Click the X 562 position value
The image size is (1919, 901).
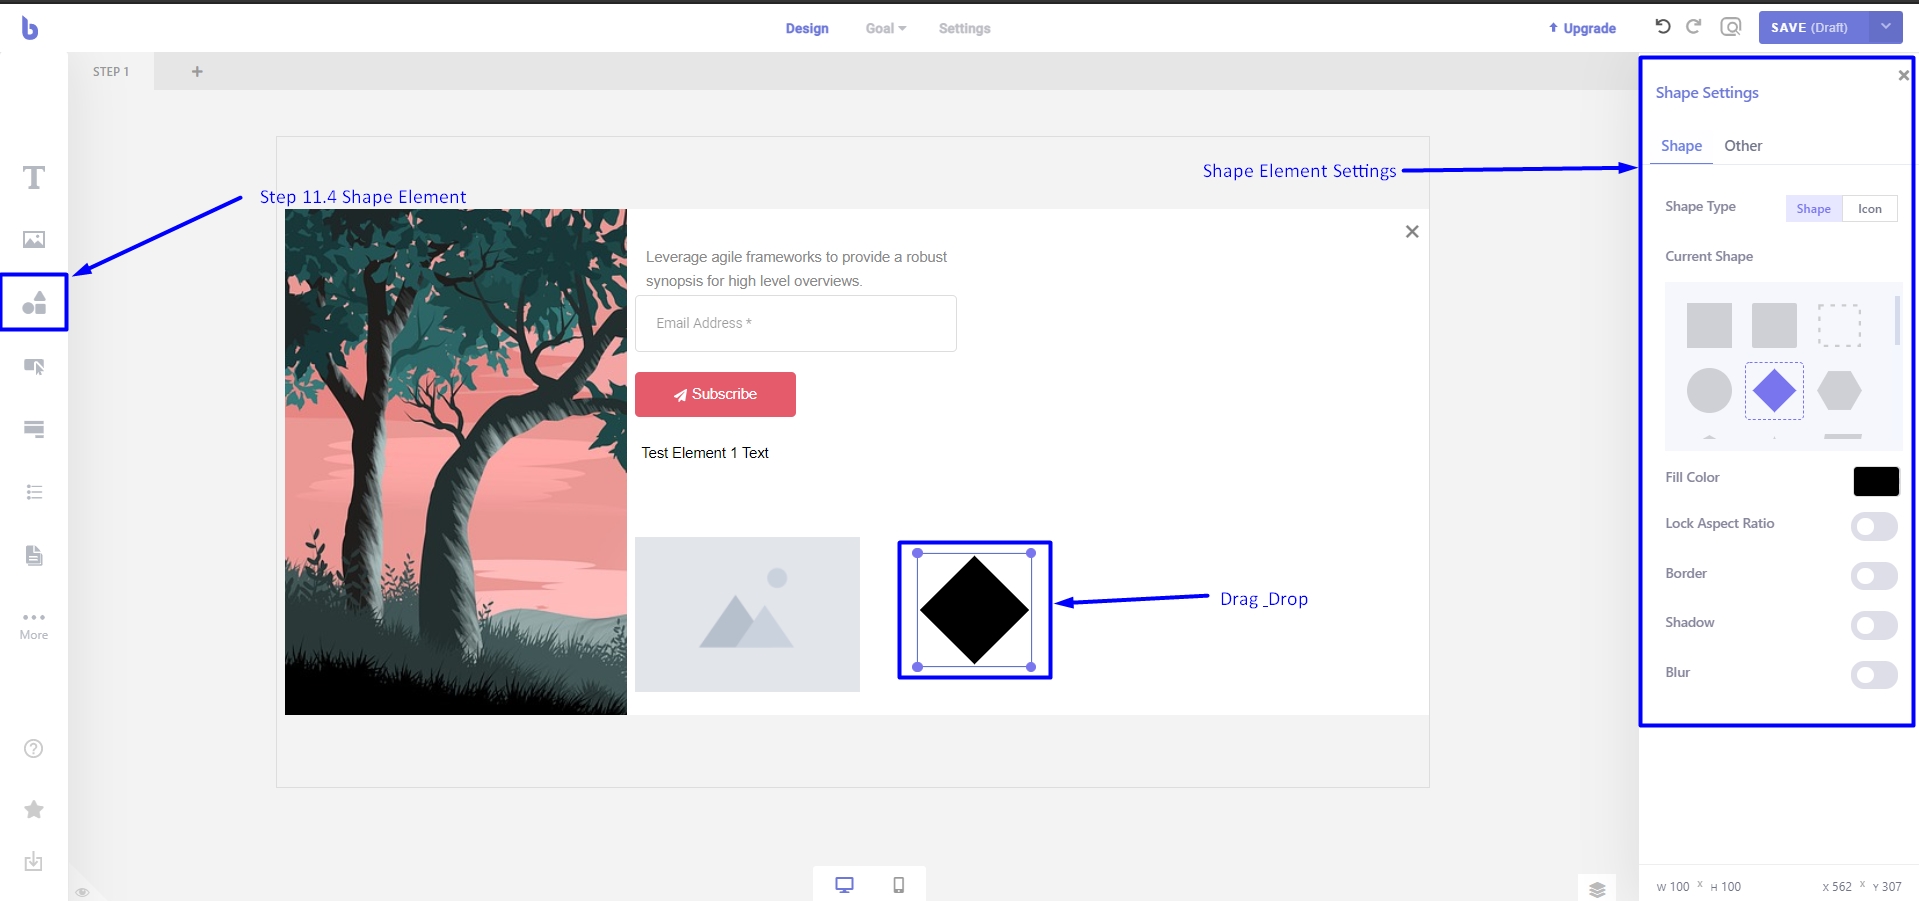click(1837, 887)
